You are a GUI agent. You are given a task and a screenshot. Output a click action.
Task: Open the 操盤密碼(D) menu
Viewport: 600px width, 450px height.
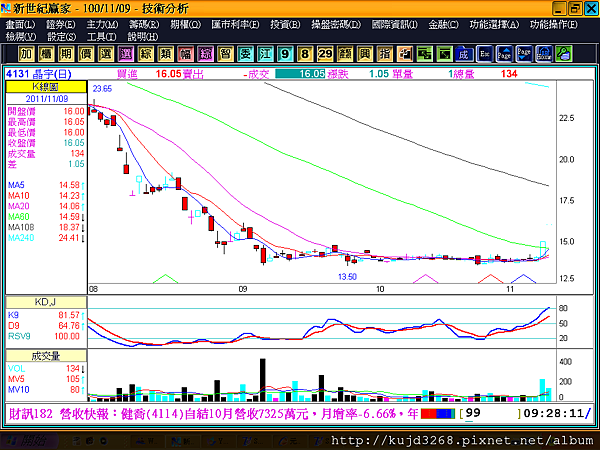click(x=336, y=24)
